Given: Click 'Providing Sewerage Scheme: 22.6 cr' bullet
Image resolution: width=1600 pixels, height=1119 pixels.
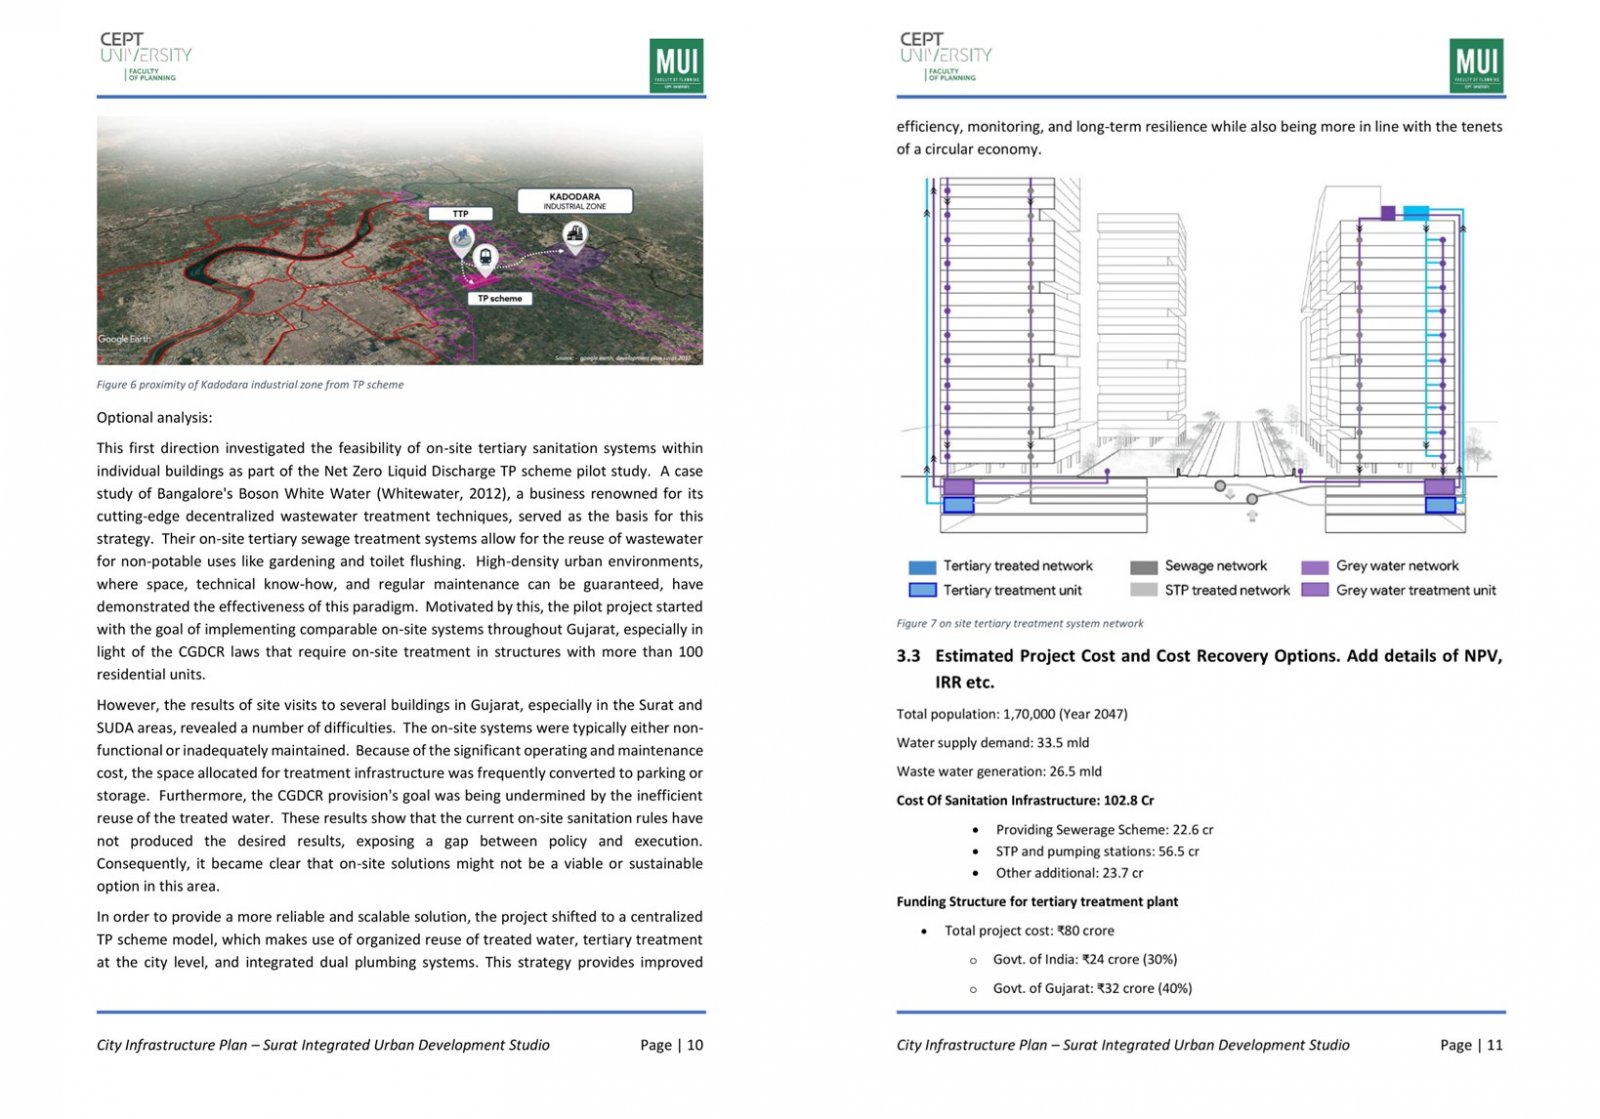Looking at the screenshot, I should coord(1104,830).
